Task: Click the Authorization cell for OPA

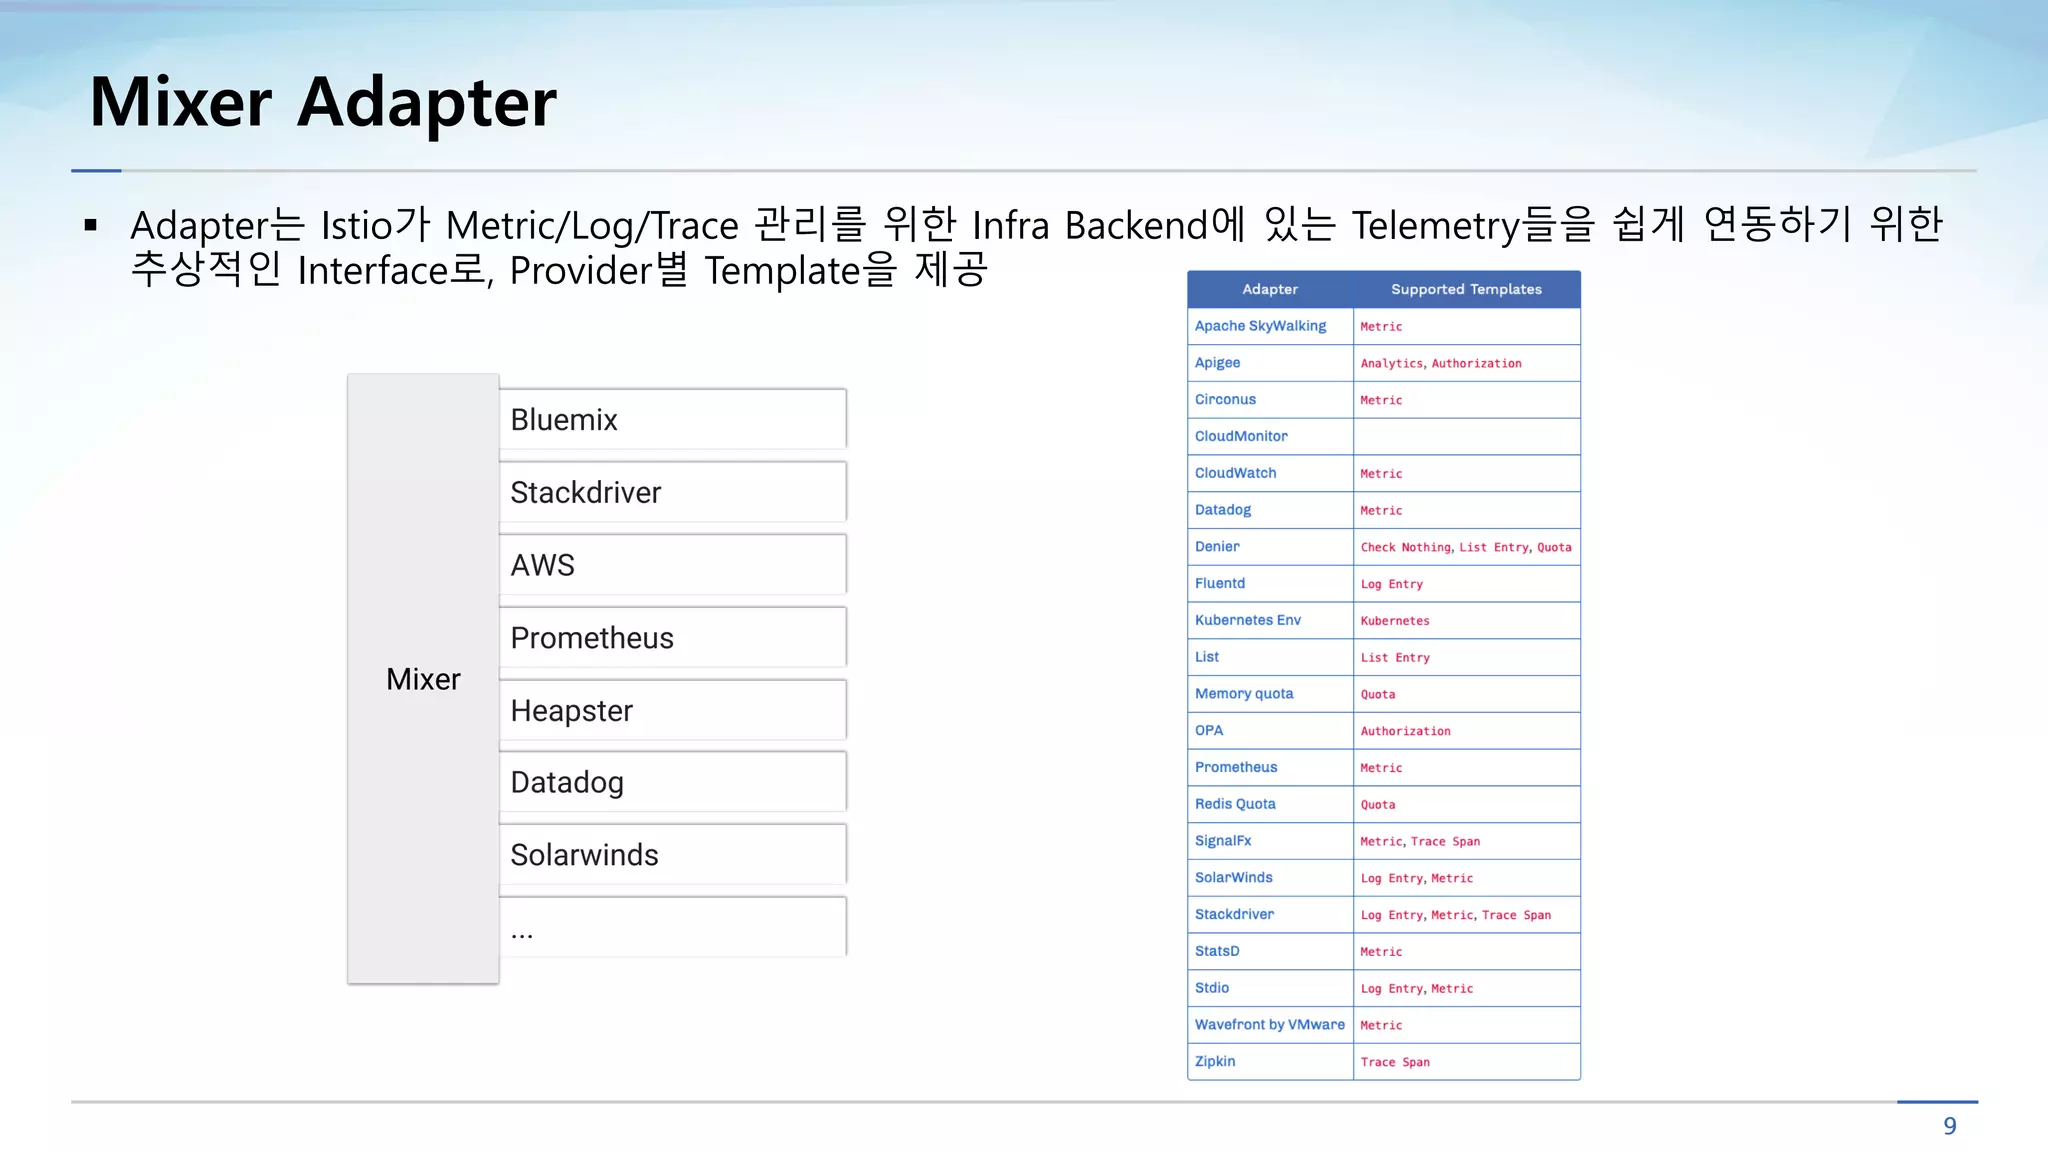Action: [x=1467, y=731]
